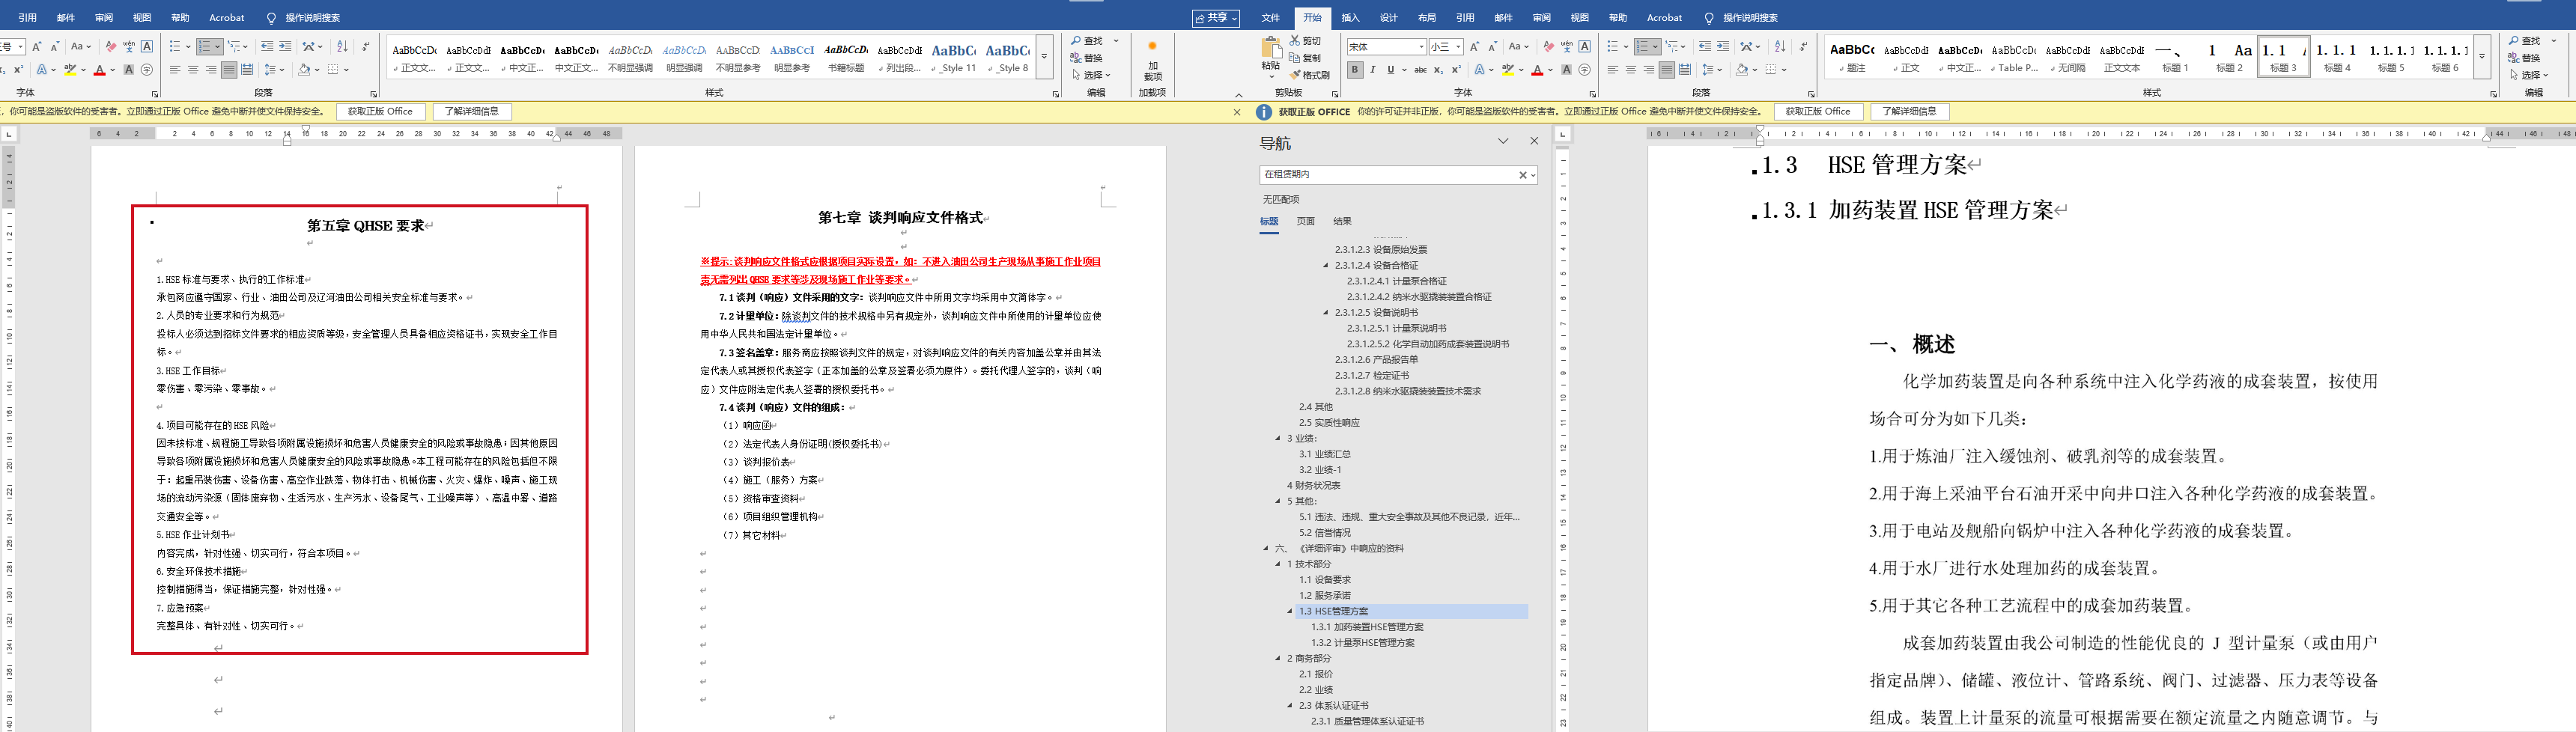
Task: Click Clear Formatting icon in left window
Action: pyautogui.click(x=111, y=46)
